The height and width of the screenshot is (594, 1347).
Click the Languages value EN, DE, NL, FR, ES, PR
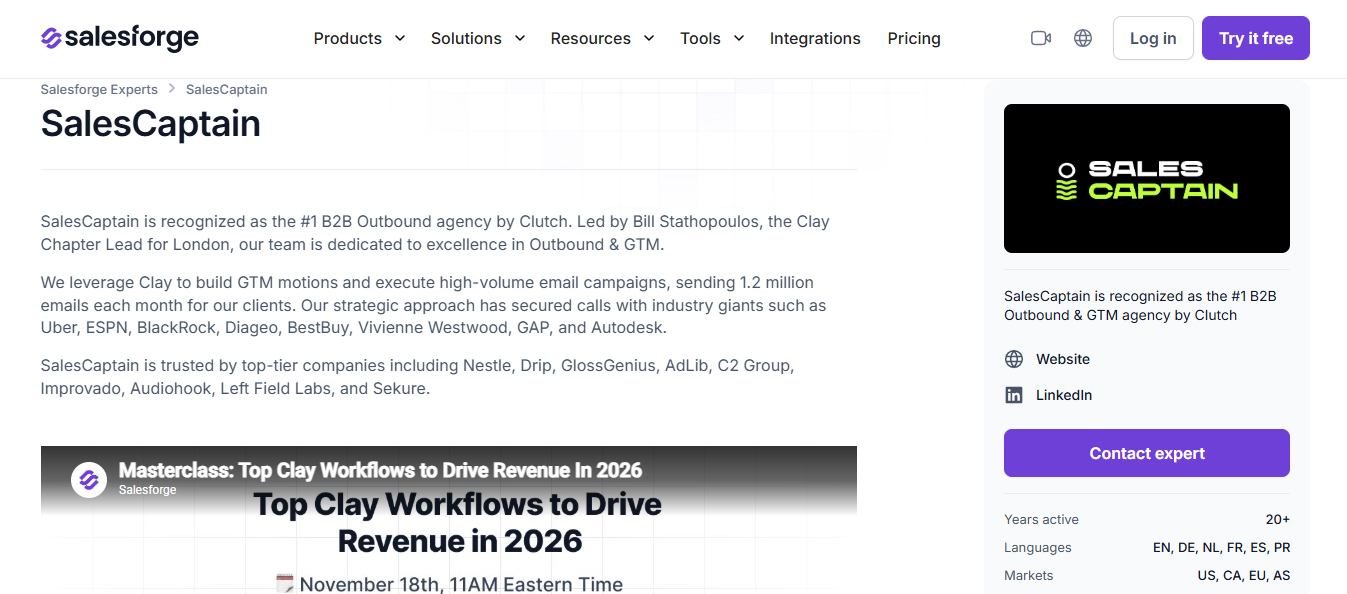1221,547
